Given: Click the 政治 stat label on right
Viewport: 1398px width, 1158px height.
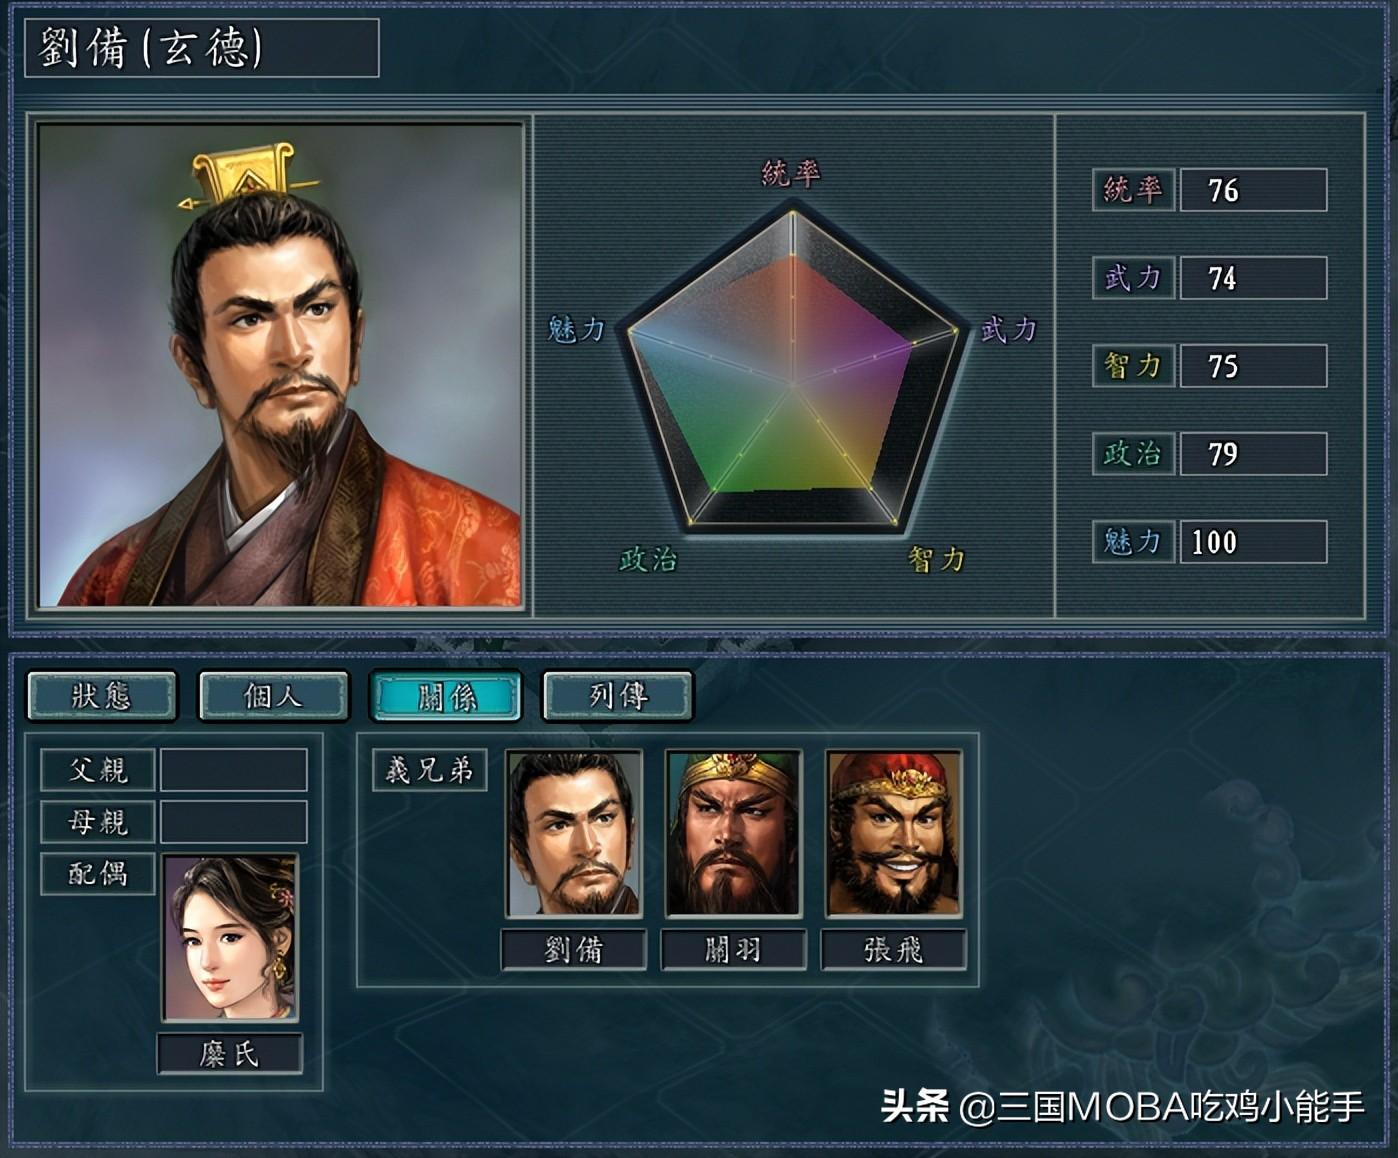Looking at the screenshot, I should tap(1133, 454).
